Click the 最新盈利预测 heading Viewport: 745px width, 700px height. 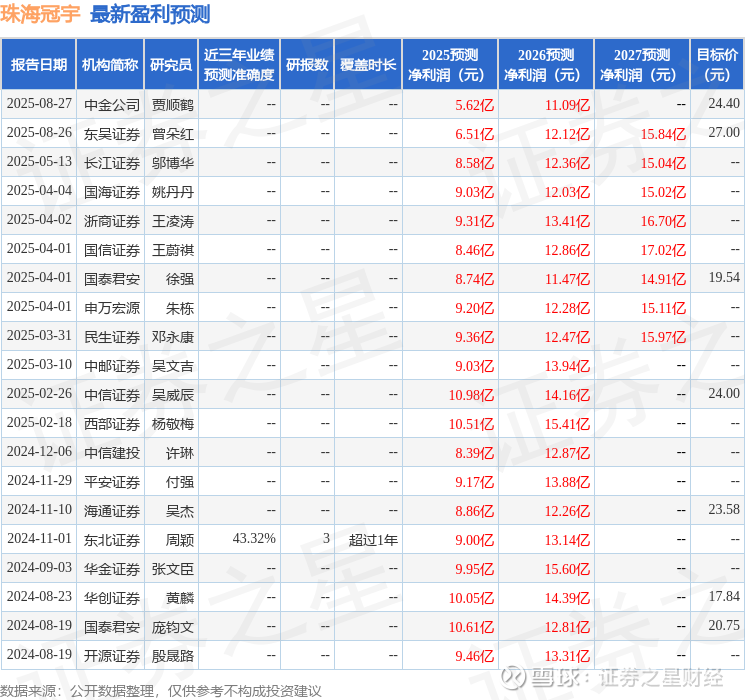click(150, 14)
